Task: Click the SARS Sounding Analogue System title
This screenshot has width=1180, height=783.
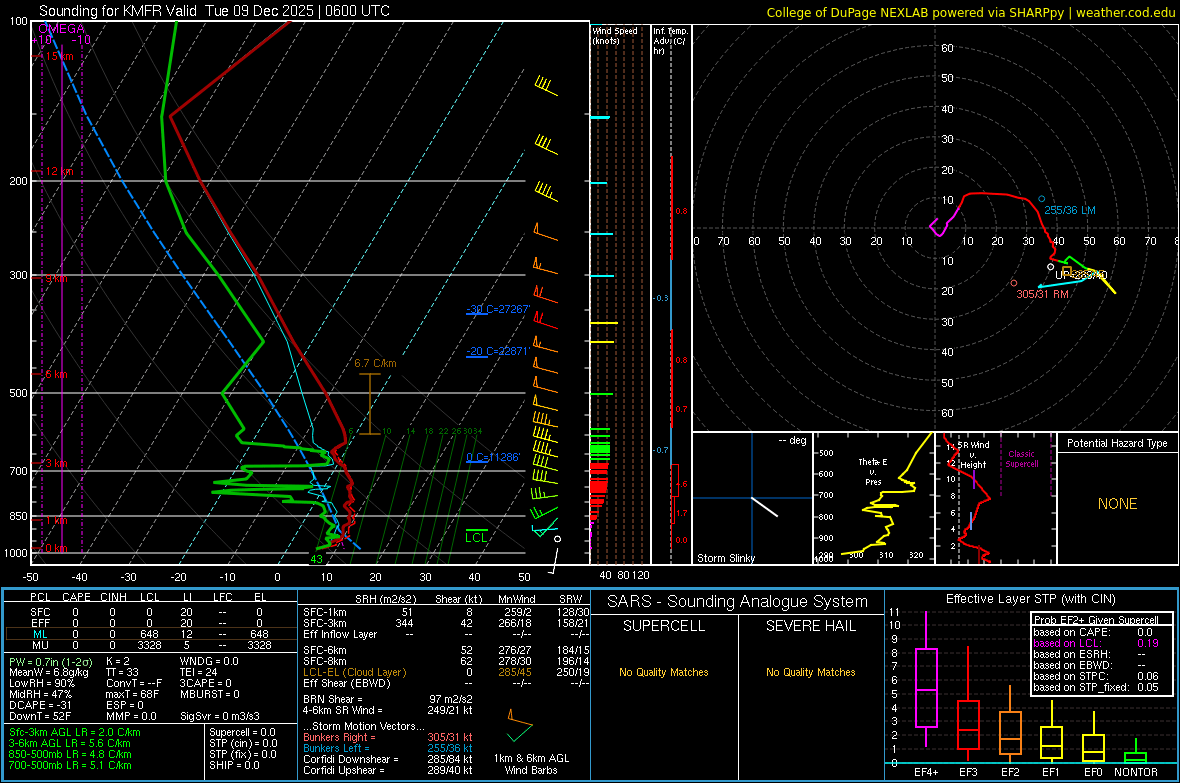Action: [x=738, y=602]
